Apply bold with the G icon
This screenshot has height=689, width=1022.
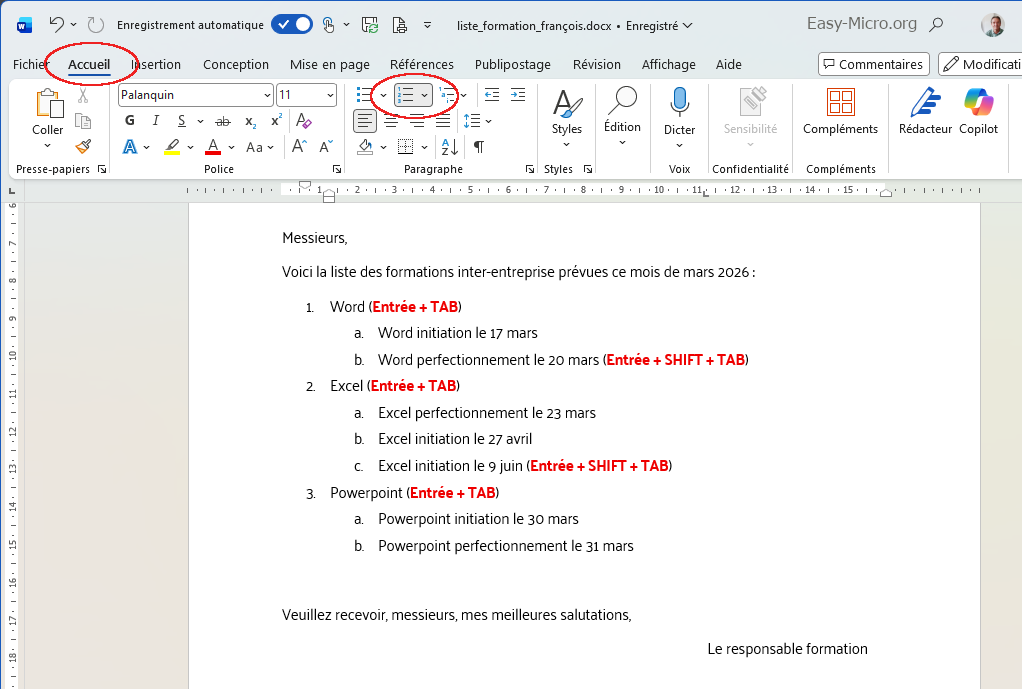point(129,120)
